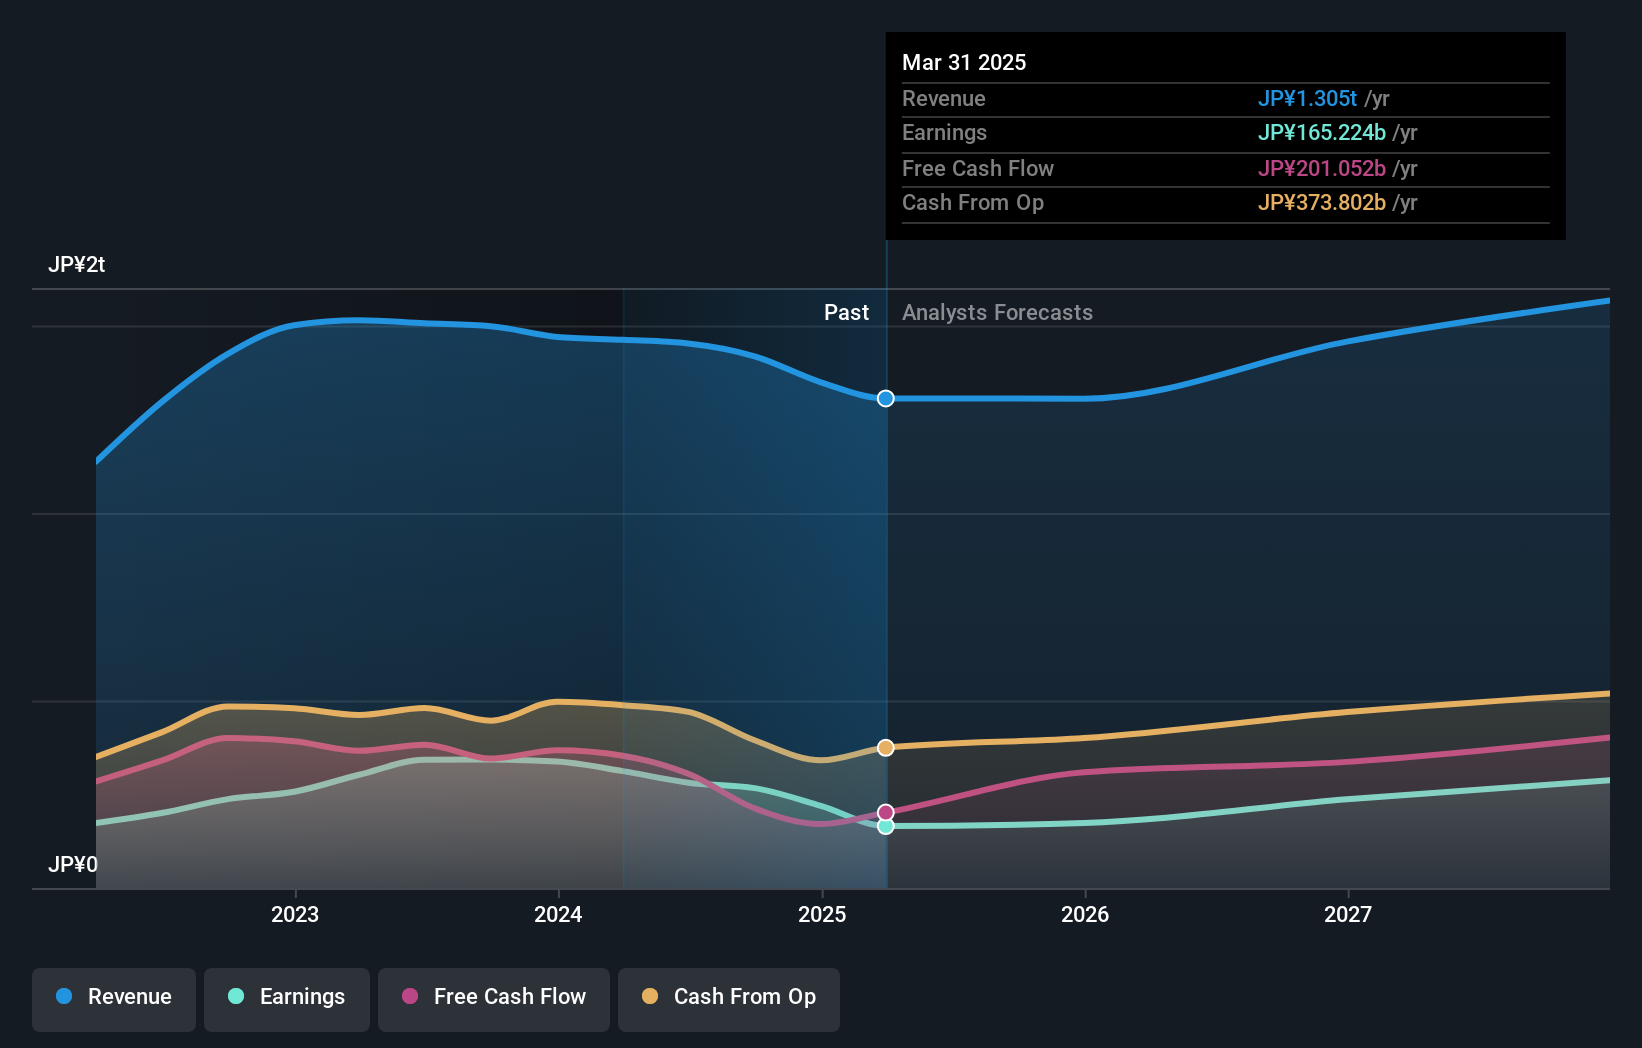The height and width of the screenshot is (1048, 1642).
Task: Click the JP¥201.052b free cash flow value
Action: pos(1322,168)
